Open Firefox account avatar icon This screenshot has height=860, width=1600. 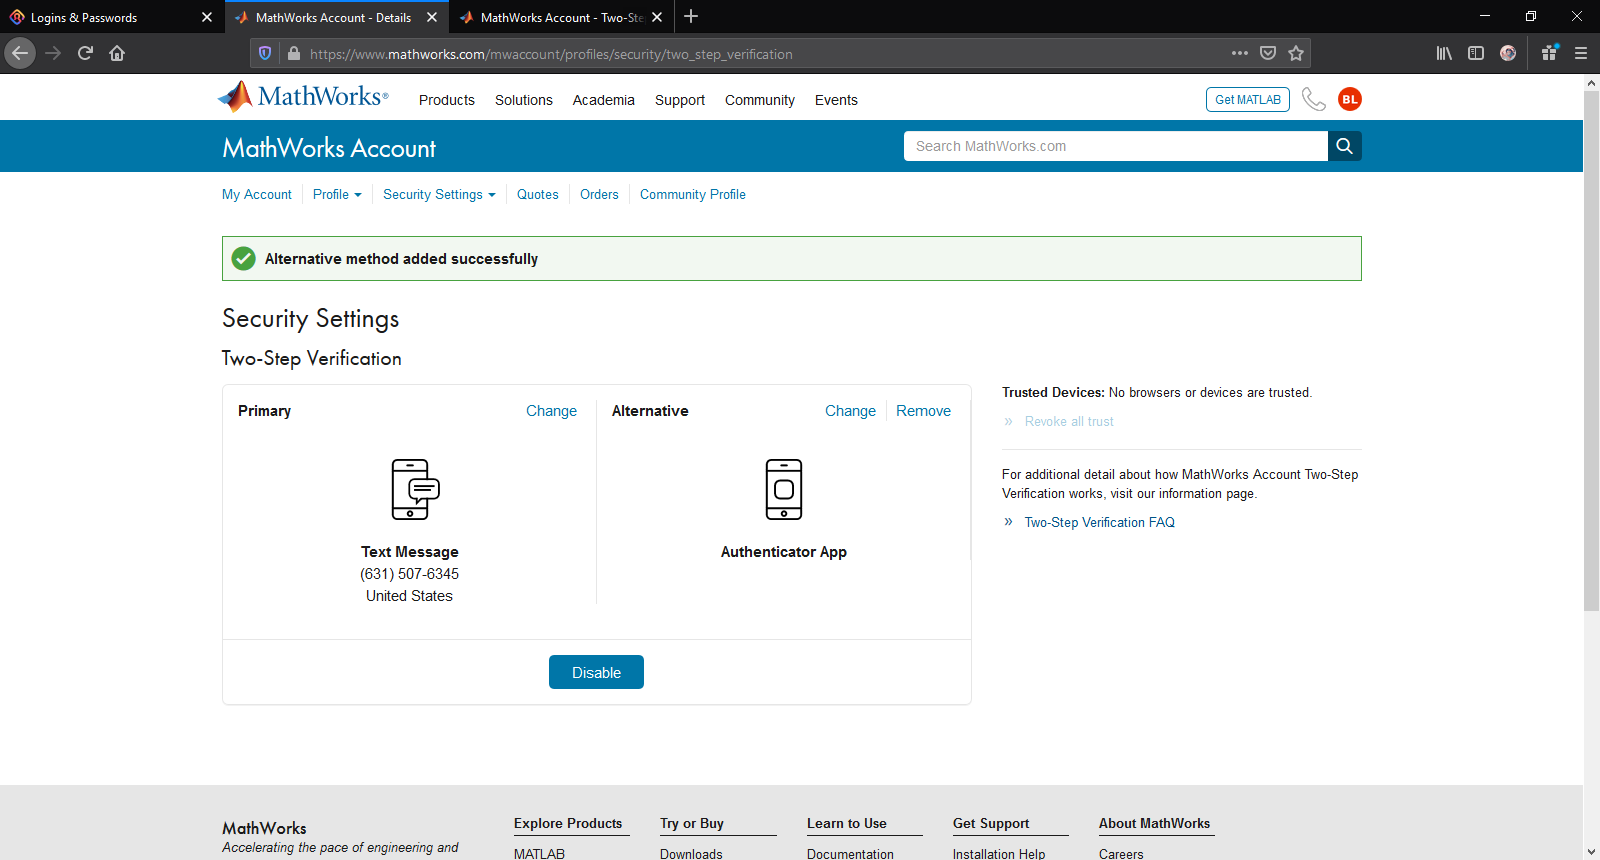pyautogui.click(x=1508, y=53)
